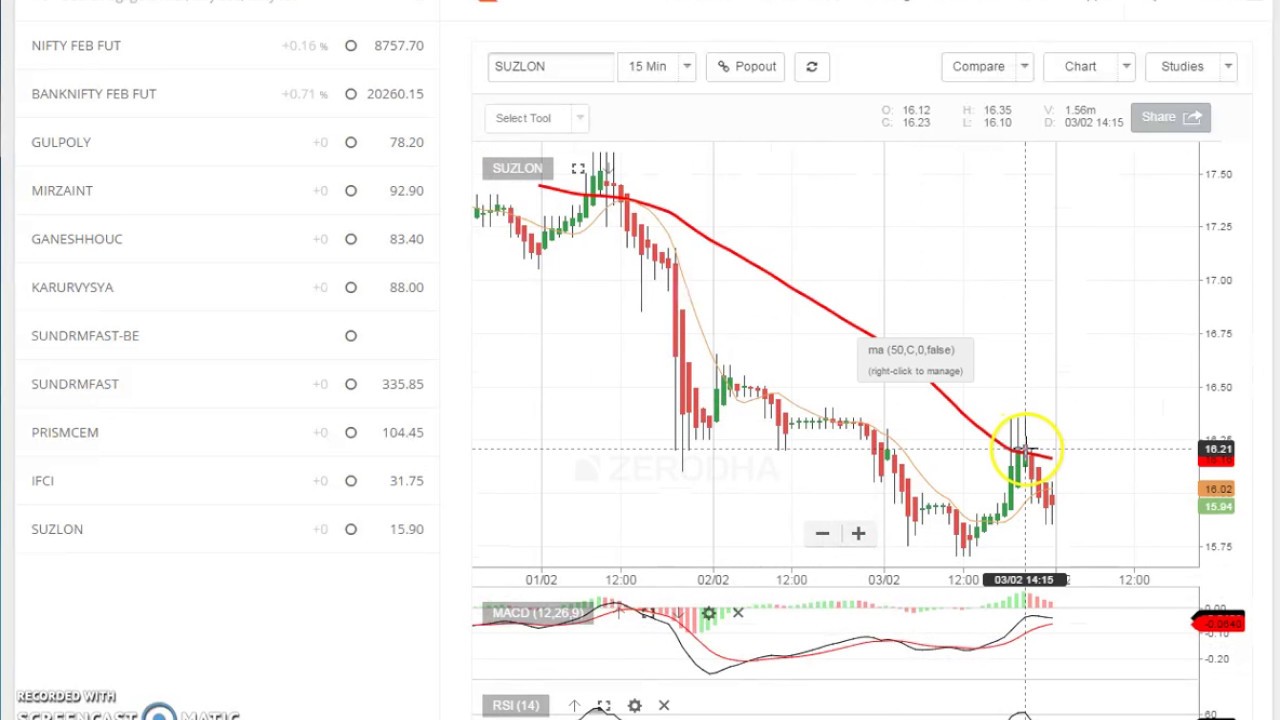Select SUNDRMFAST-BE in watchlist
Viewport: 1280px width, 720px height.
[x=85, y=336]
